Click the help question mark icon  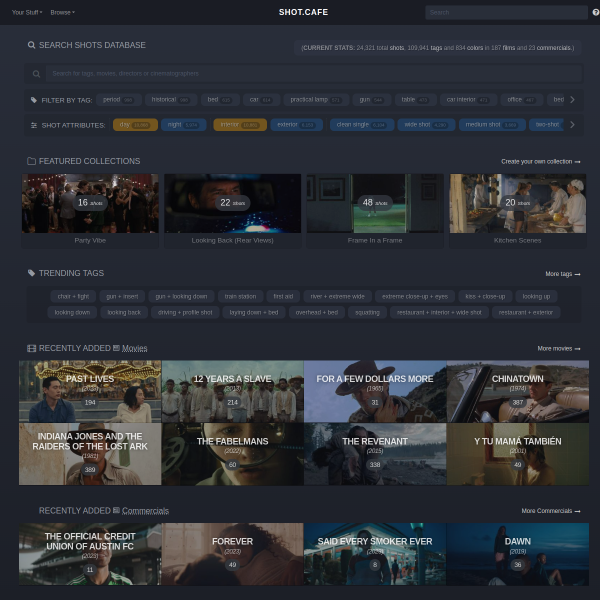[x=596, y=12]
